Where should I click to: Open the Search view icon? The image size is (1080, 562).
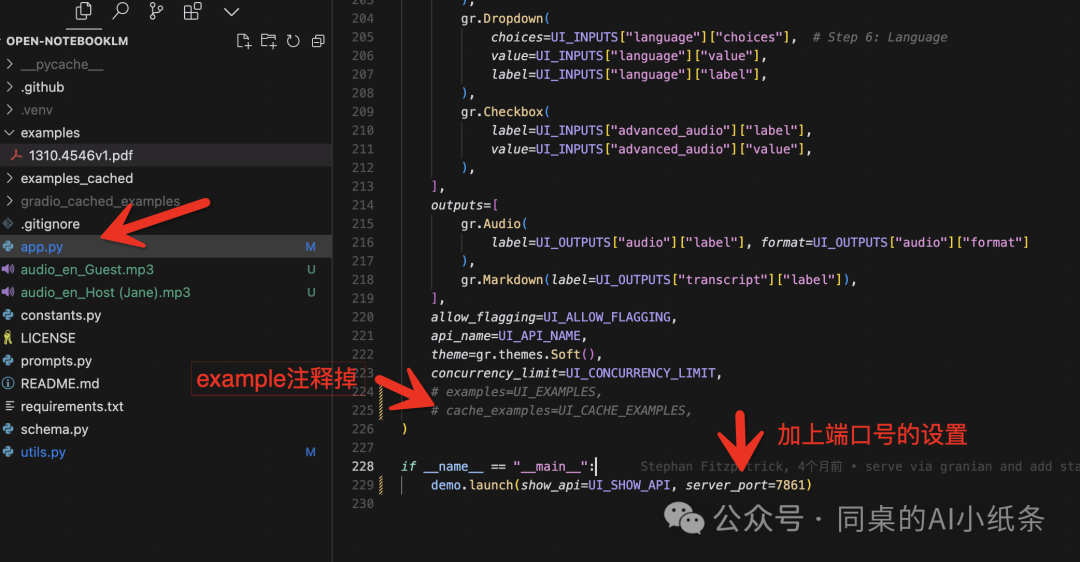[121, 11]
